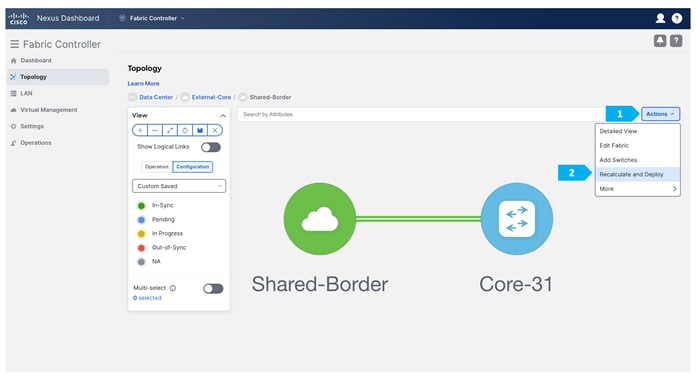Choose Edit Fabric from Actions menu
The image size is (696, 379).
pyautogui.click(x=637, y=146)
